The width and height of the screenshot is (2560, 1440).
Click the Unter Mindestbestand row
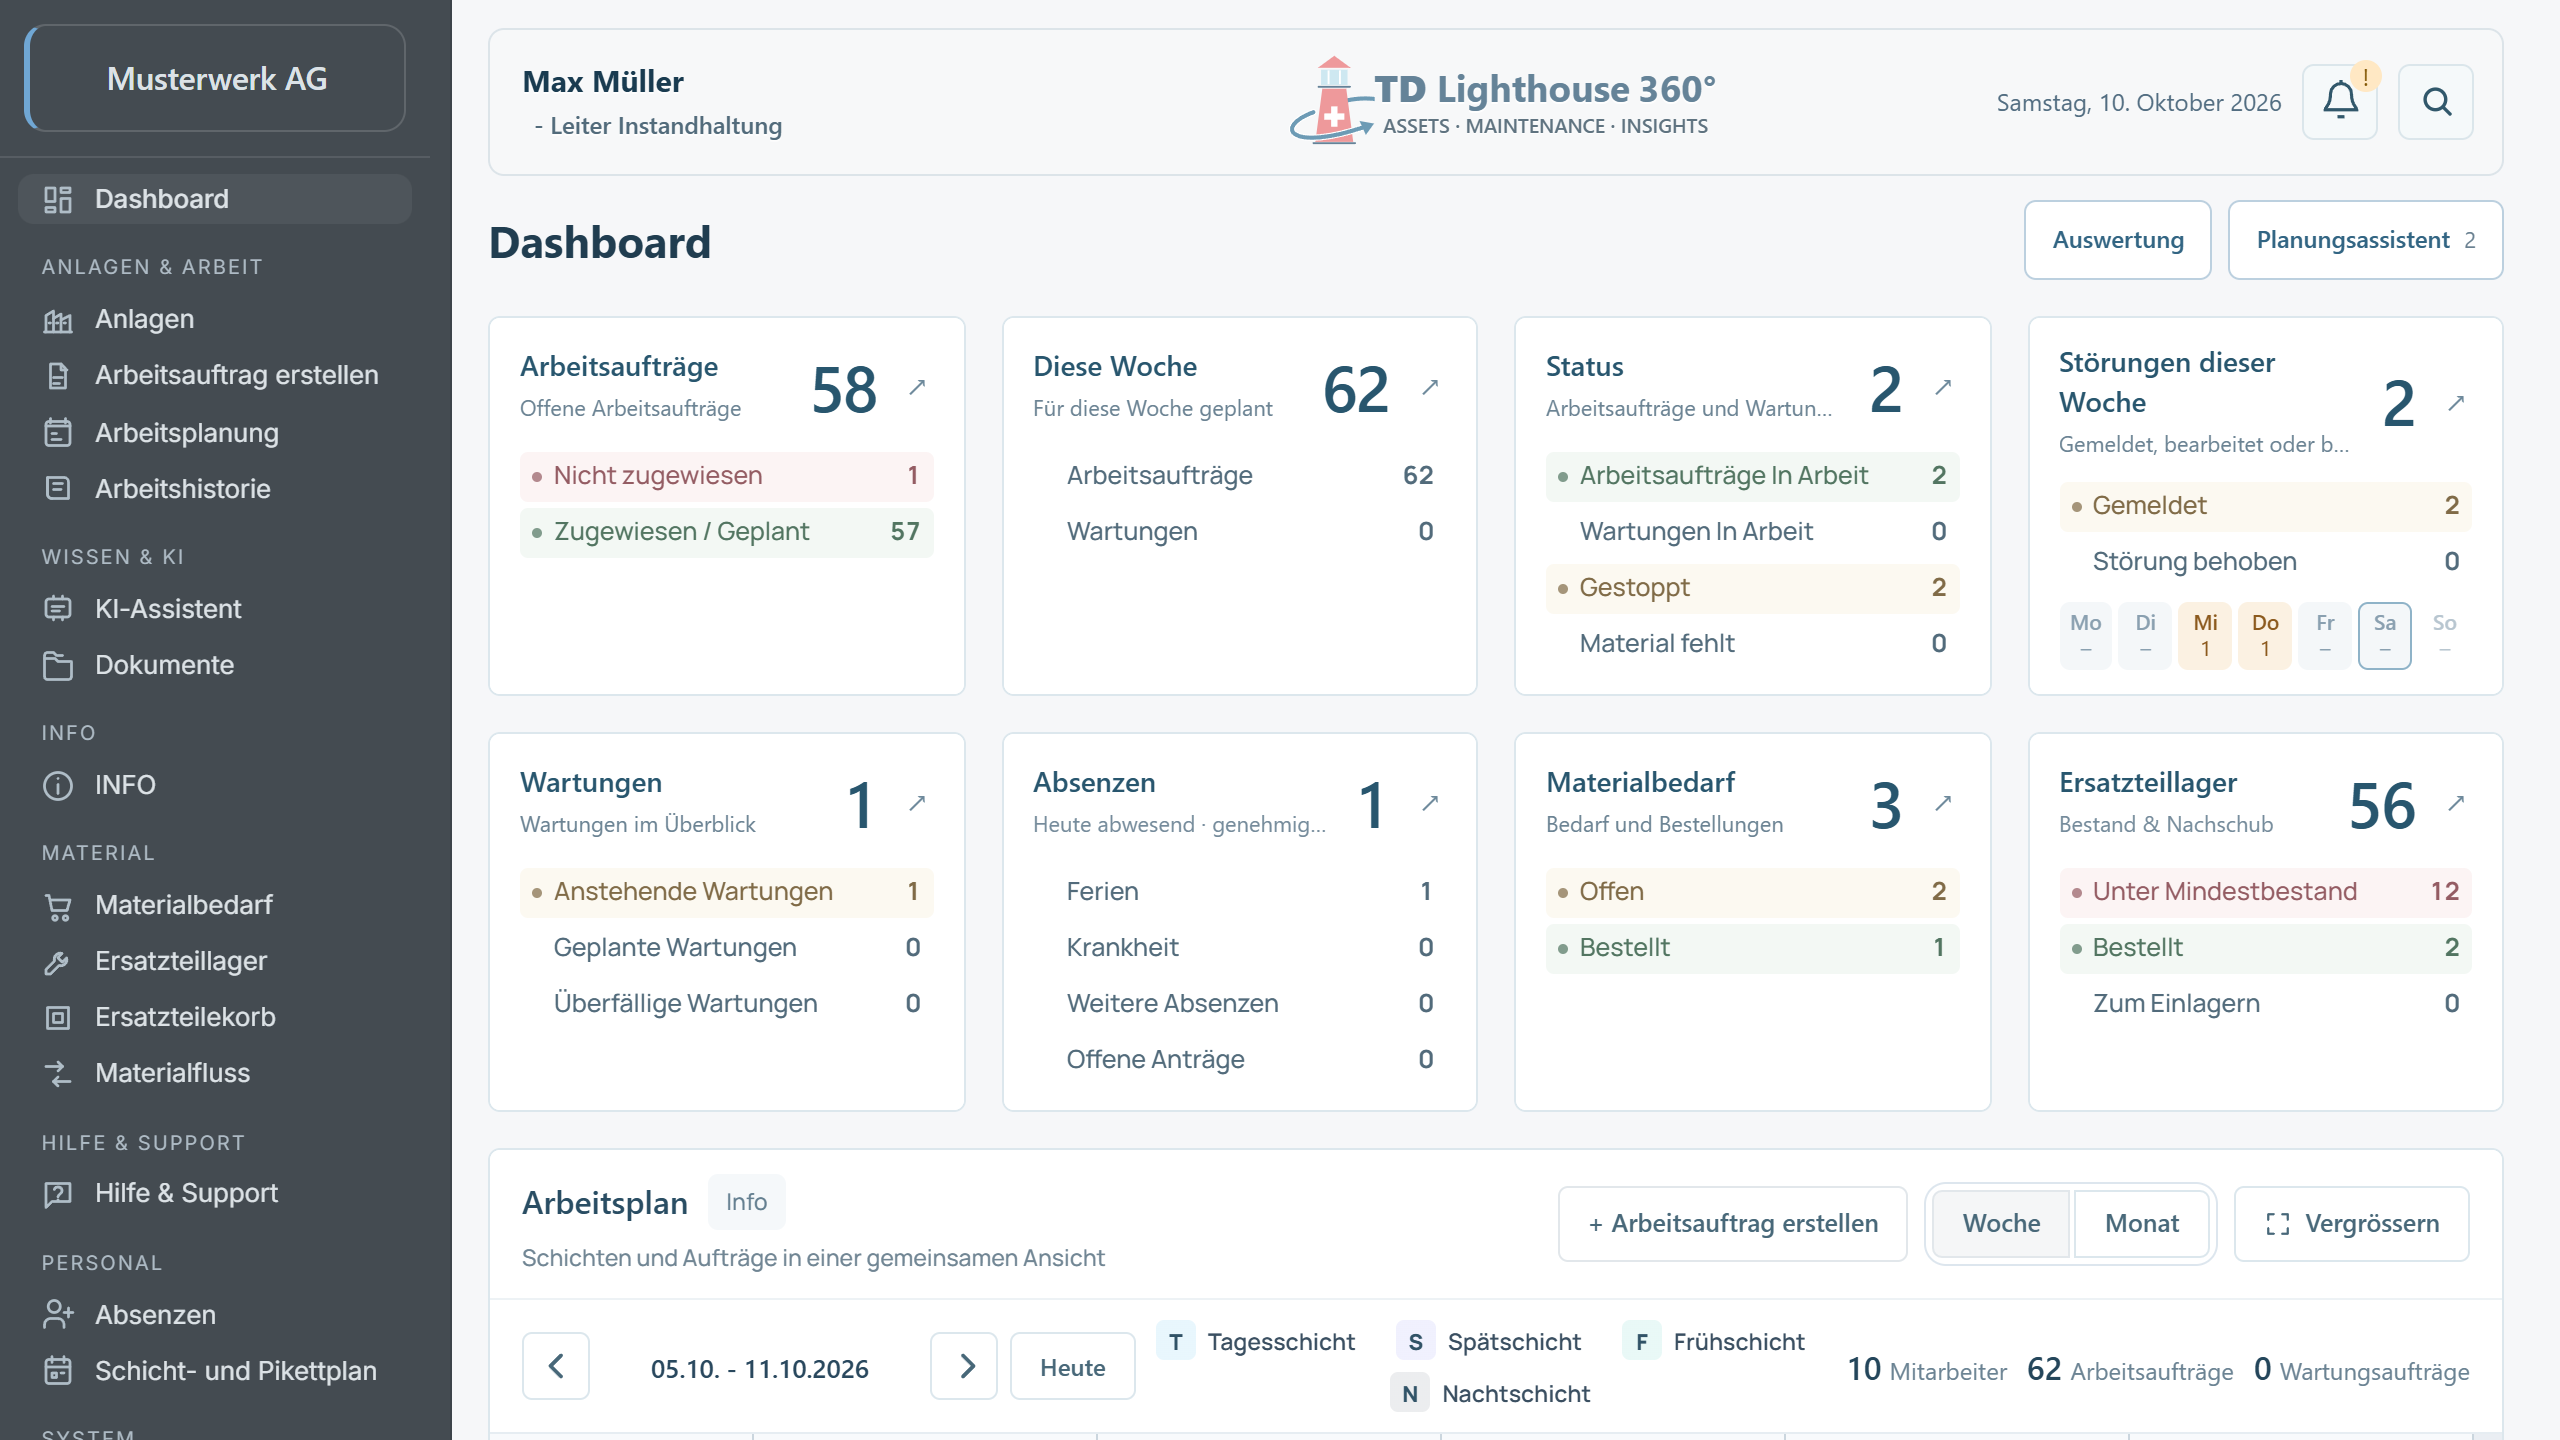(x=2265, y=892)
